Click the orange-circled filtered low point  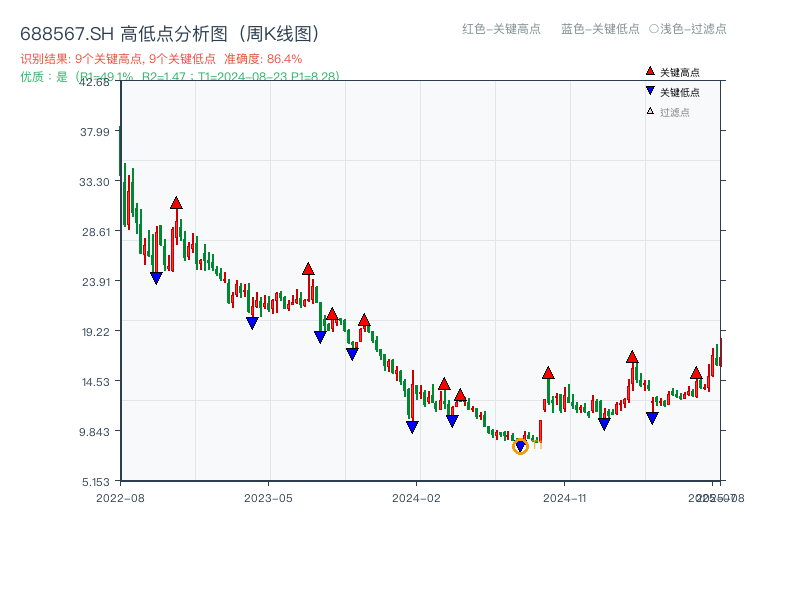pyautogui.click(x=521, y=446)
